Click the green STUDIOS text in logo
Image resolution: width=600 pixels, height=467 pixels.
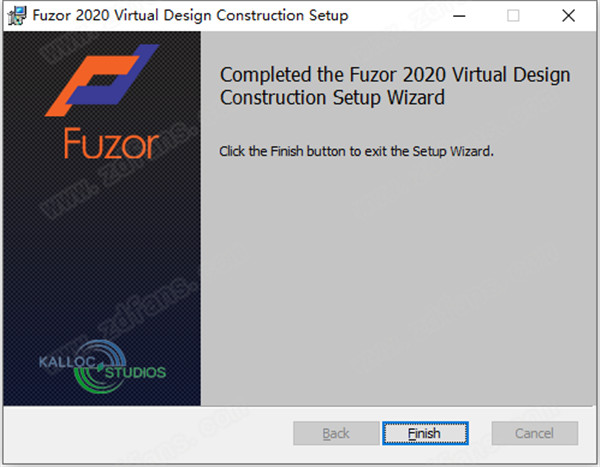click(135, 372)
